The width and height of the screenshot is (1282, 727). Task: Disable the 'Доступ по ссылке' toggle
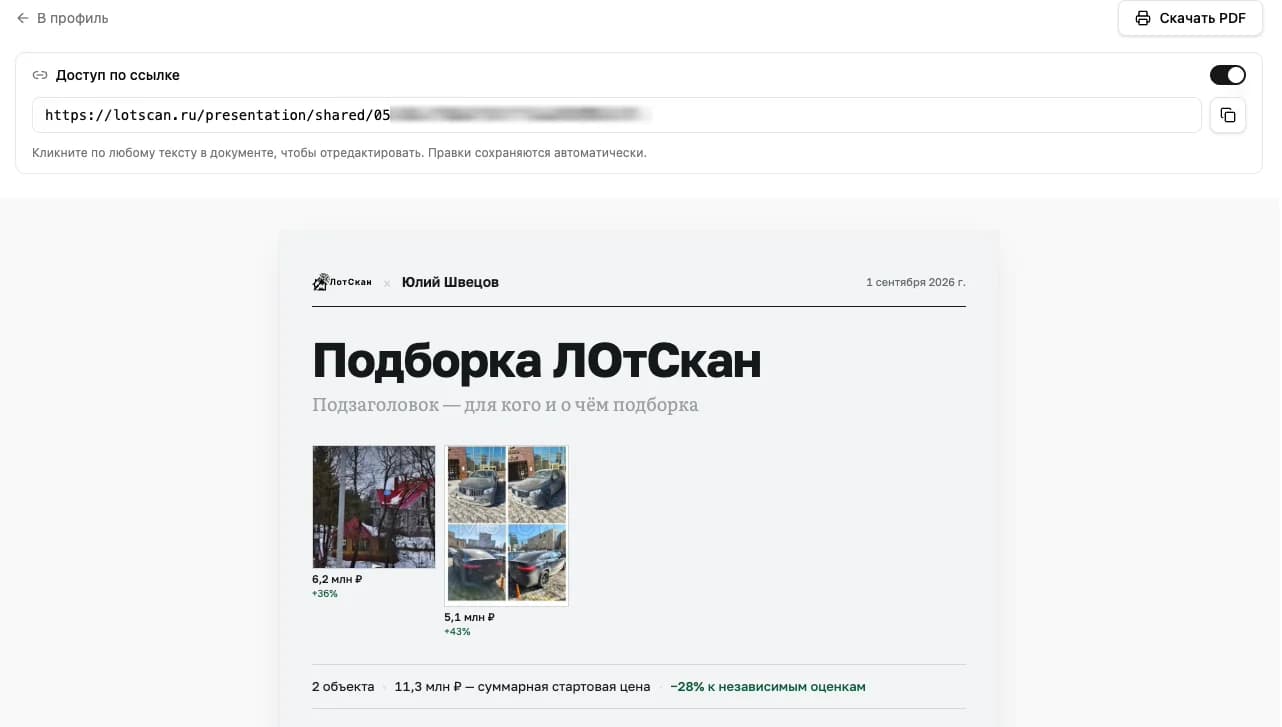pyautogui.click(x=1228, y=75)
